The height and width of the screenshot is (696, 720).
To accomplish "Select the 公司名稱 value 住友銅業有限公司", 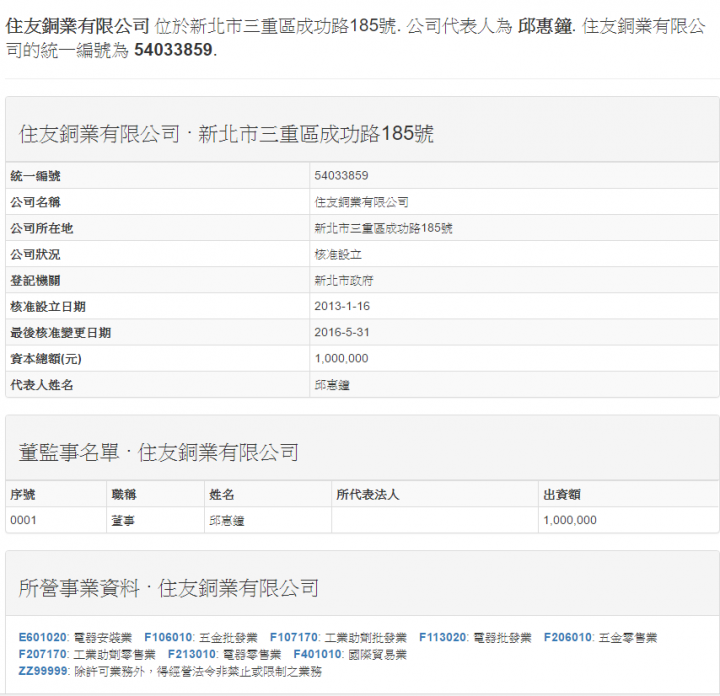I will (361, 202).
